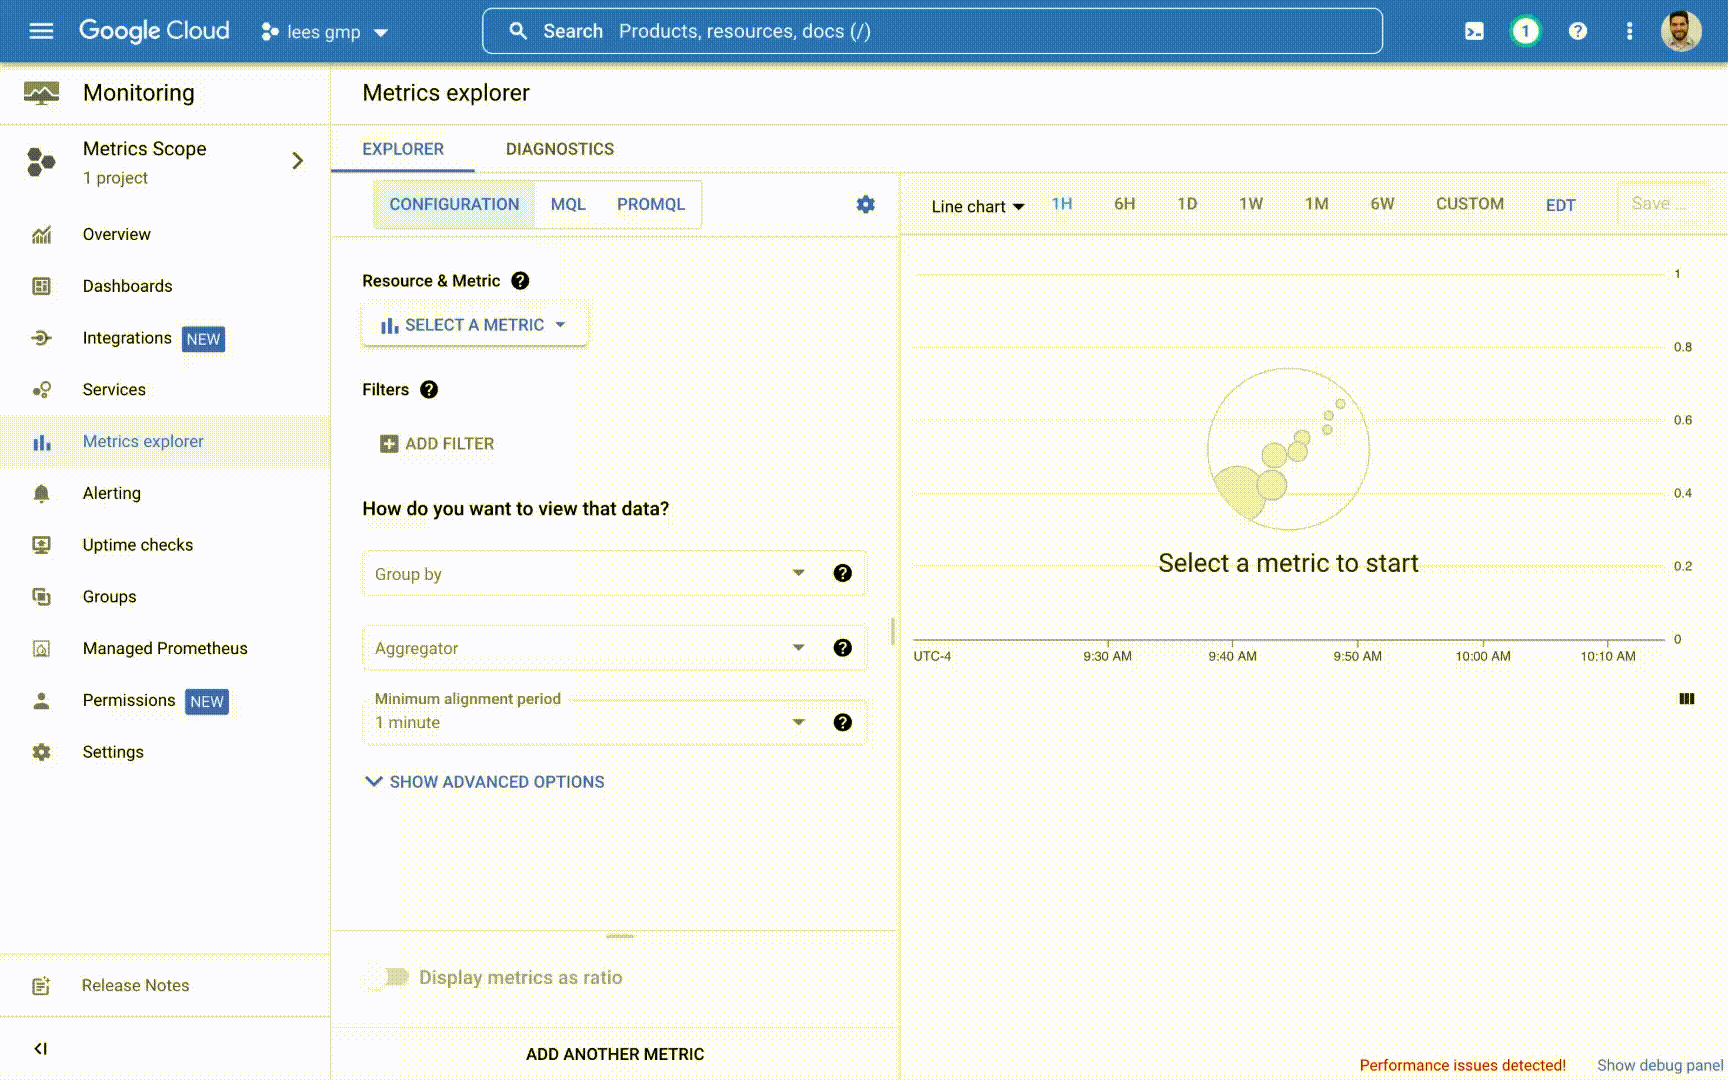Open help for Resource & Metric

click(x=520, y=281)
